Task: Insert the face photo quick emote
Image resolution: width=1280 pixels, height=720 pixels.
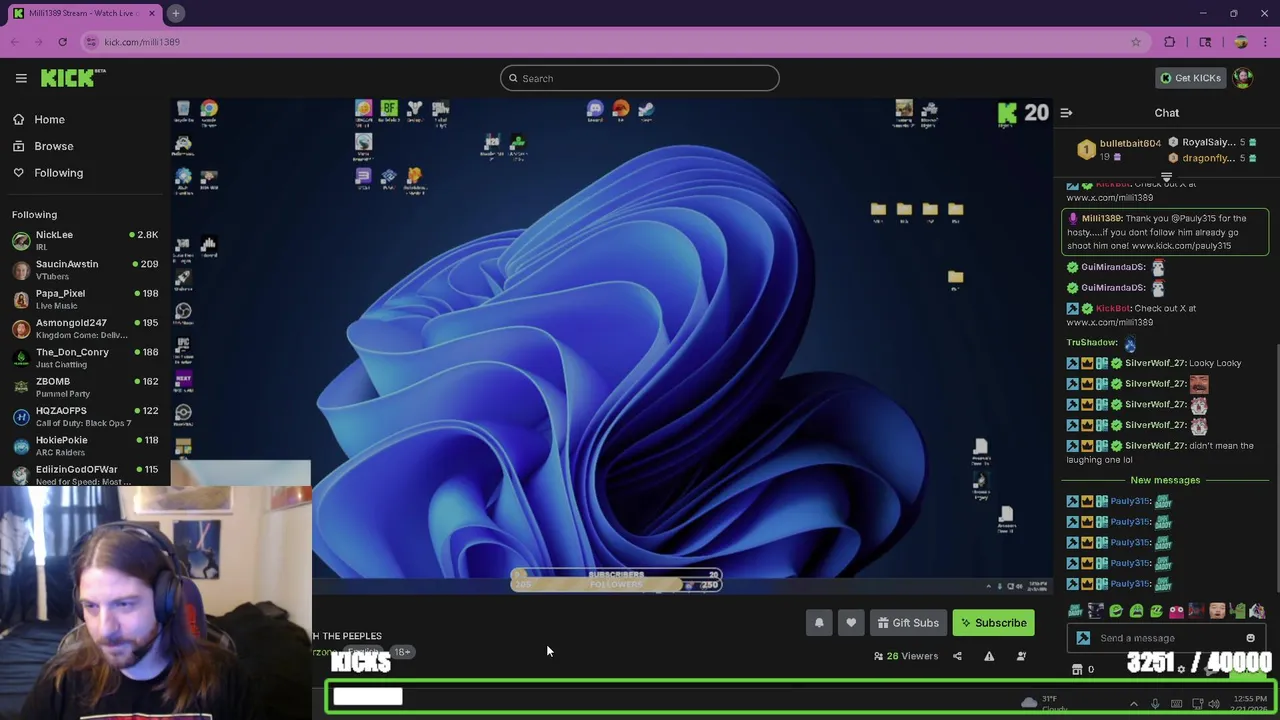Action: click(x=1217, y=611)
